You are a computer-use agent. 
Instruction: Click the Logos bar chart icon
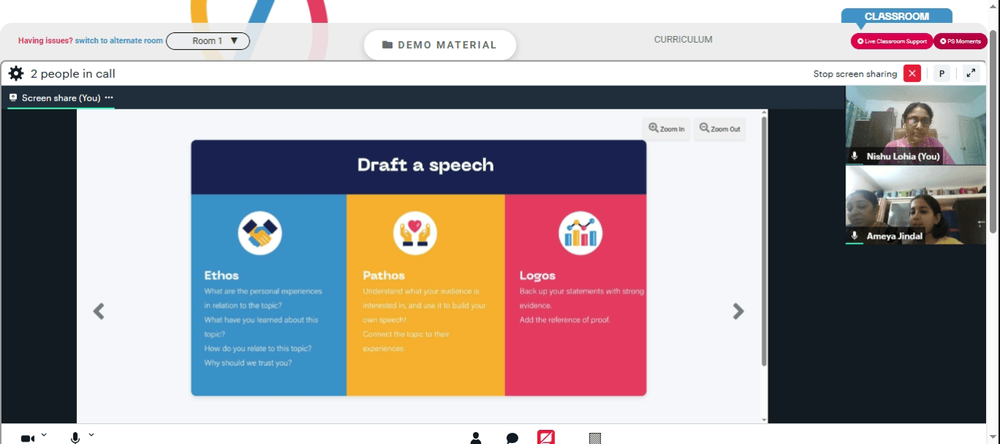tap(580, 233)
